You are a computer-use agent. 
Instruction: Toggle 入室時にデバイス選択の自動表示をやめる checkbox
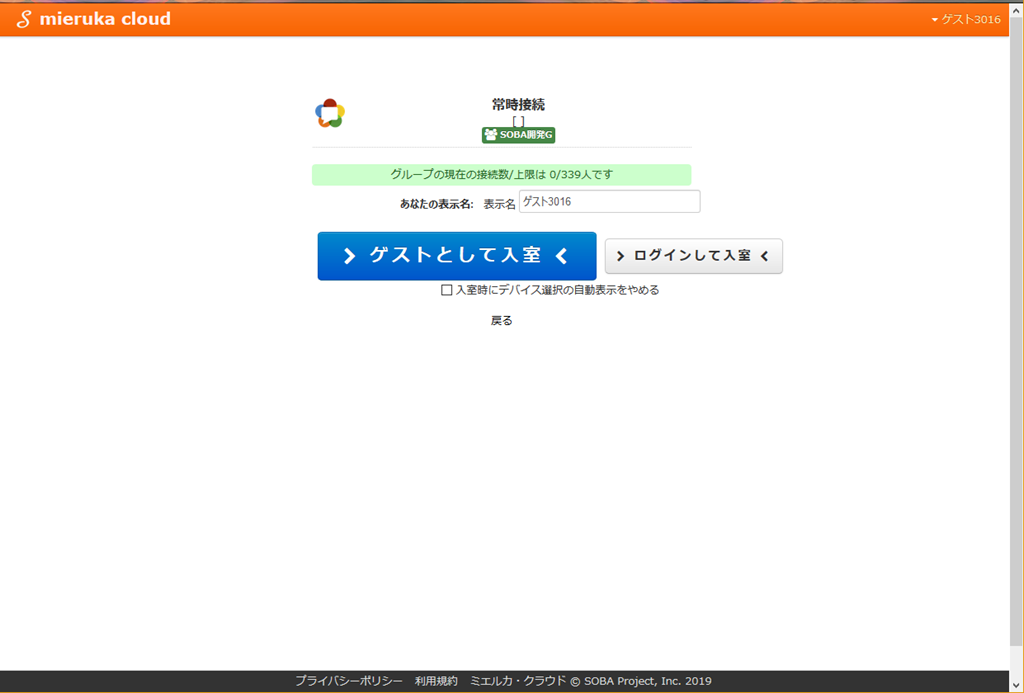(447, 290)
